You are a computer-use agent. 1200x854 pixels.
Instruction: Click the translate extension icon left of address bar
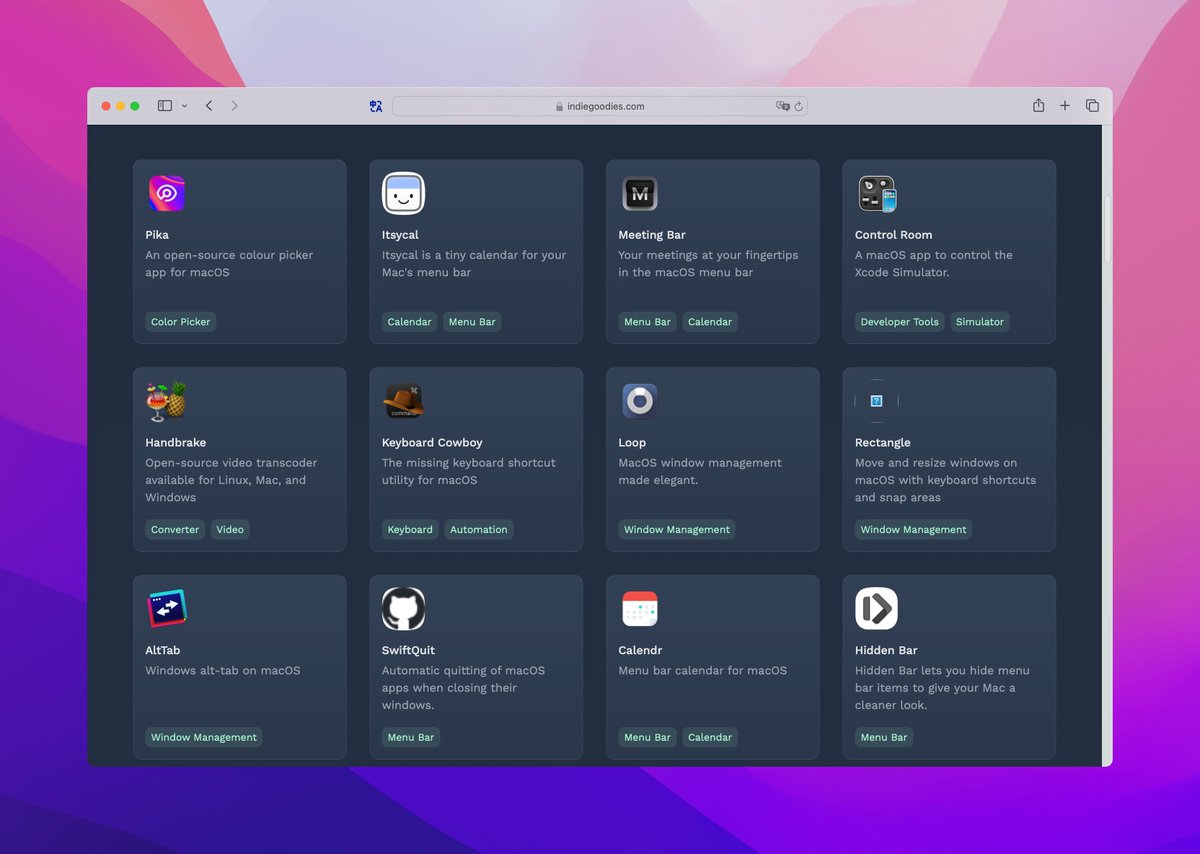[x=376, y=106]
